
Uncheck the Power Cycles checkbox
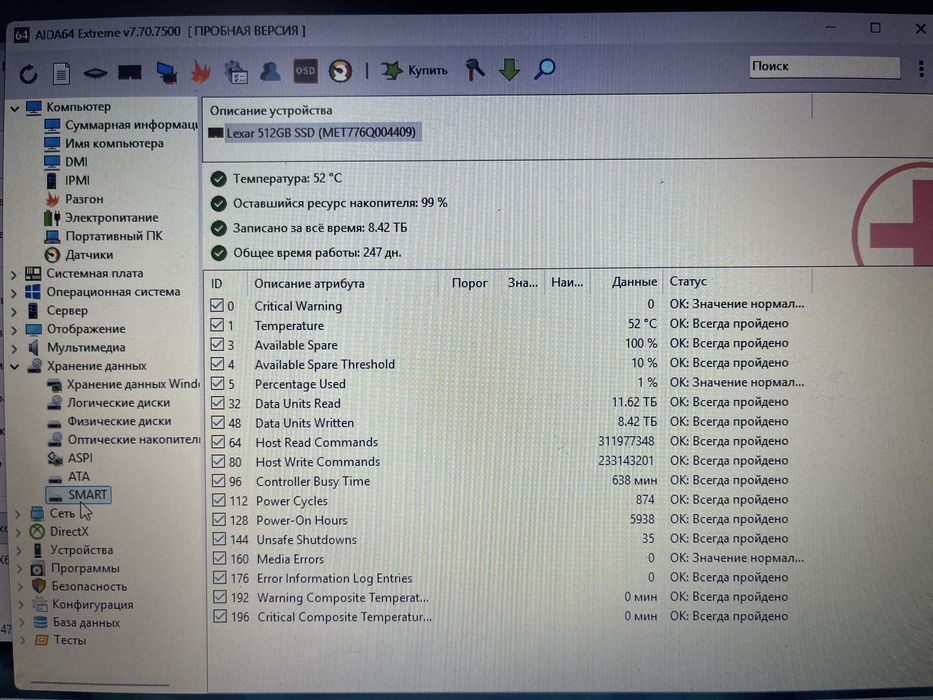pos(219,500)
